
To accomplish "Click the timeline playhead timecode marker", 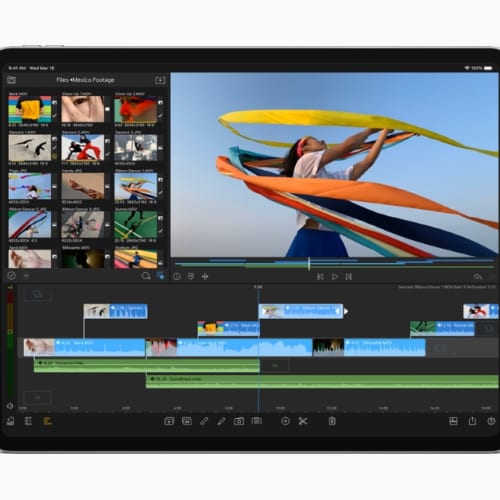I will [x=258, y=287].
